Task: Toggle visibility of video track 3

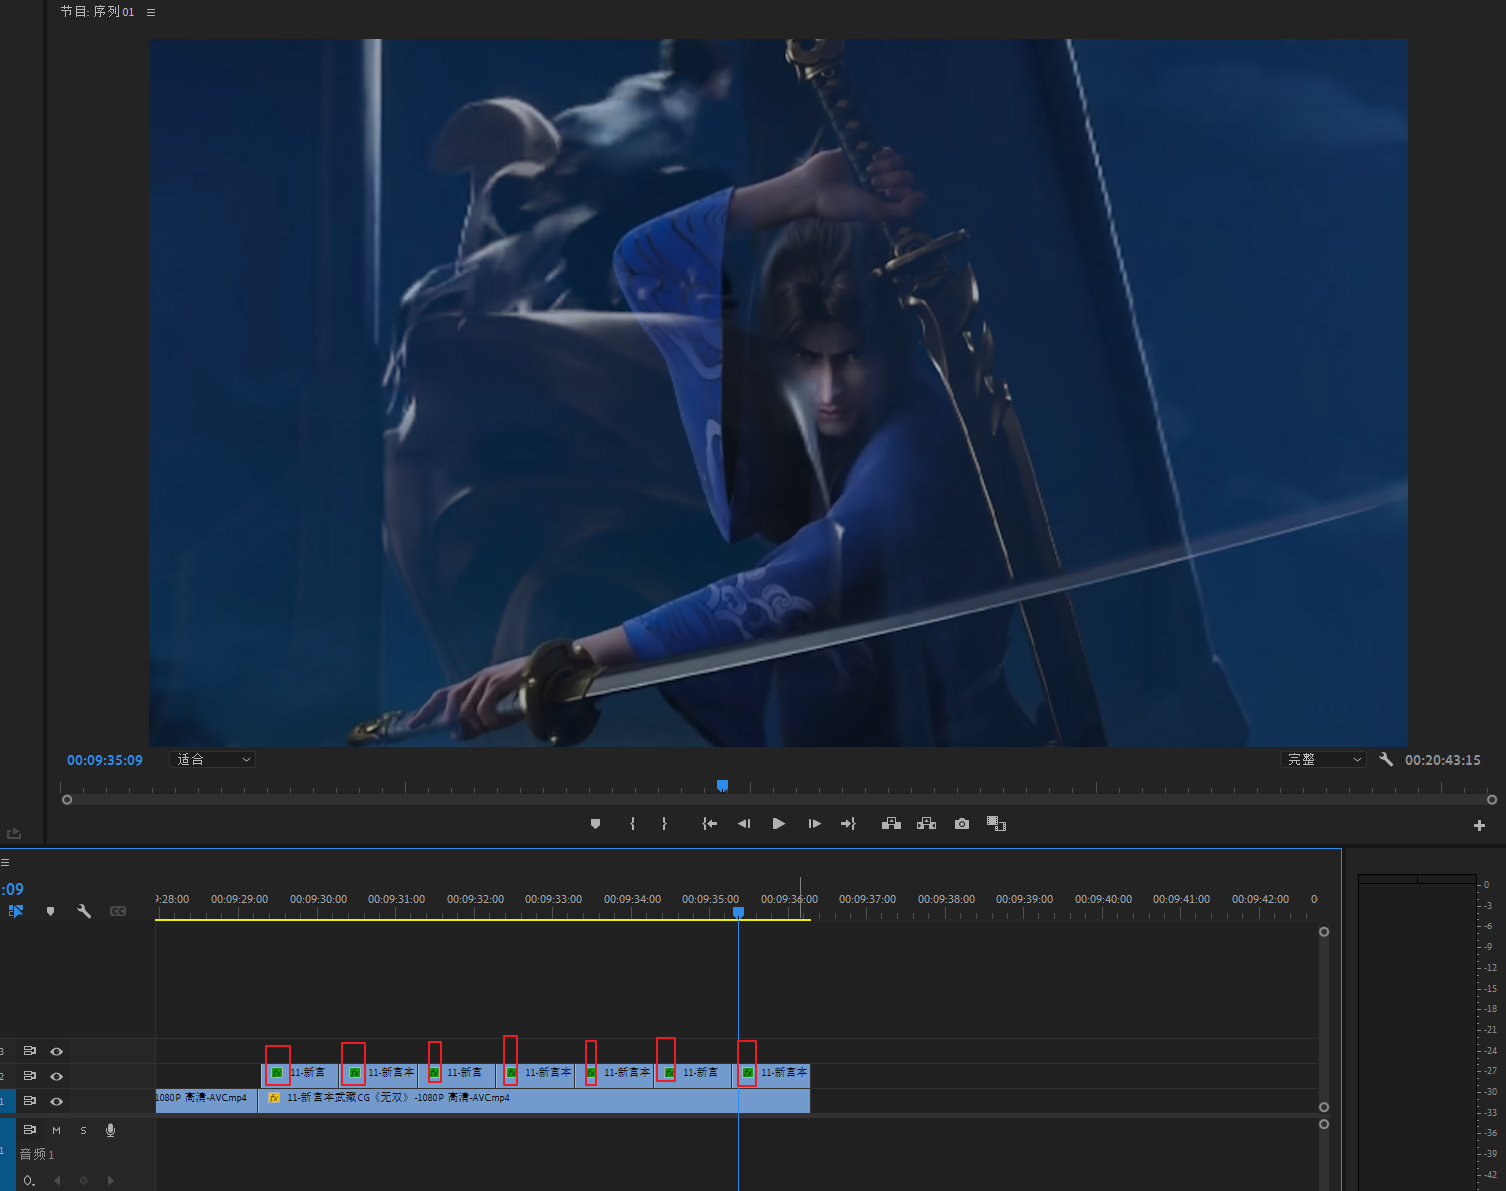Action: pyautogui.click(x=57, y=1051)
